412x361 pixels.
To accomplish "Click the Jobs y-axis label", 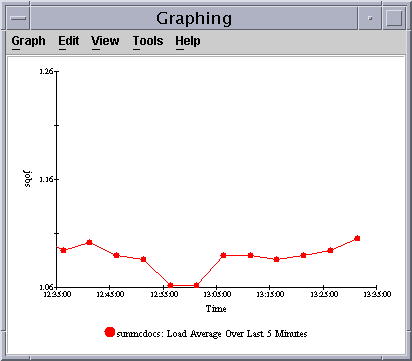I will click(x=28, y=179).
